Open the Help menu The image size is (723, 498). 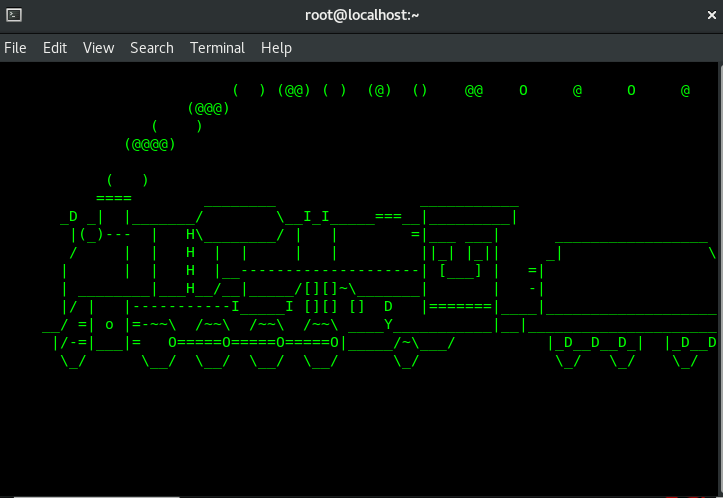pos(276,48)
